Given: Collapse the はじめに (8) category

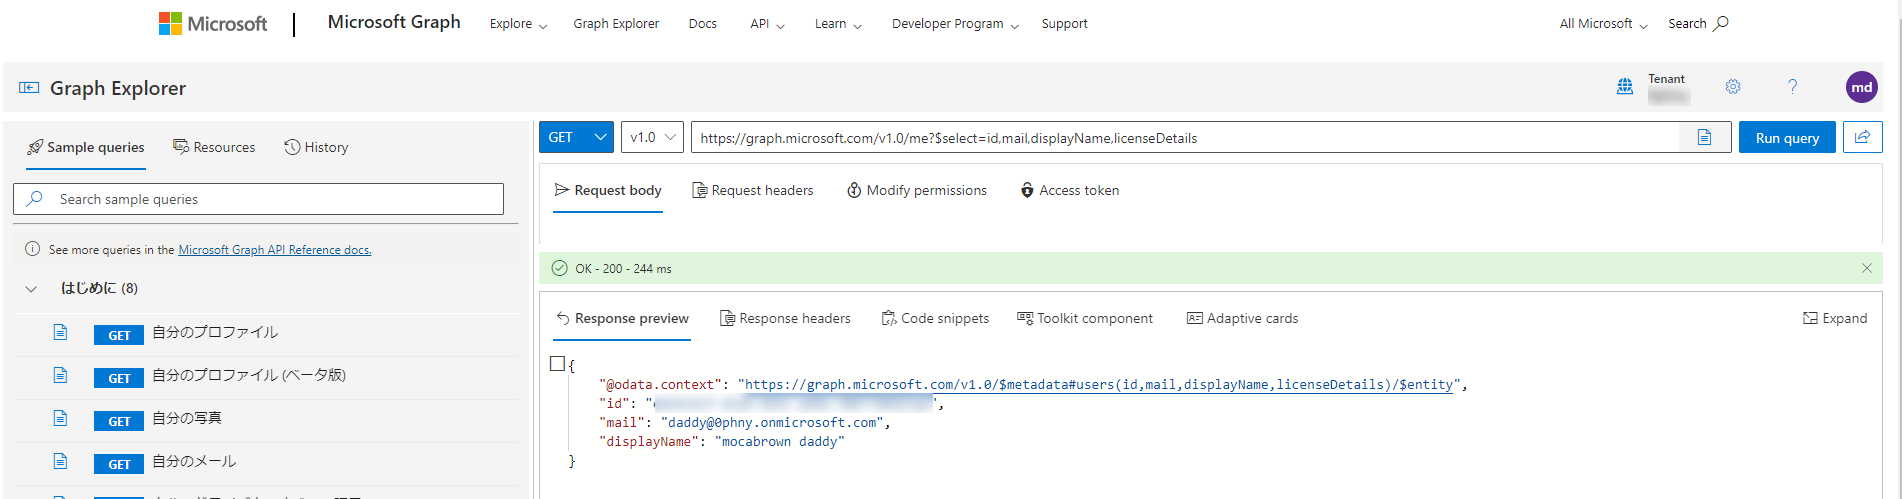Looking at the screenshot, I should pyautogui.click(x=31, y=289).
